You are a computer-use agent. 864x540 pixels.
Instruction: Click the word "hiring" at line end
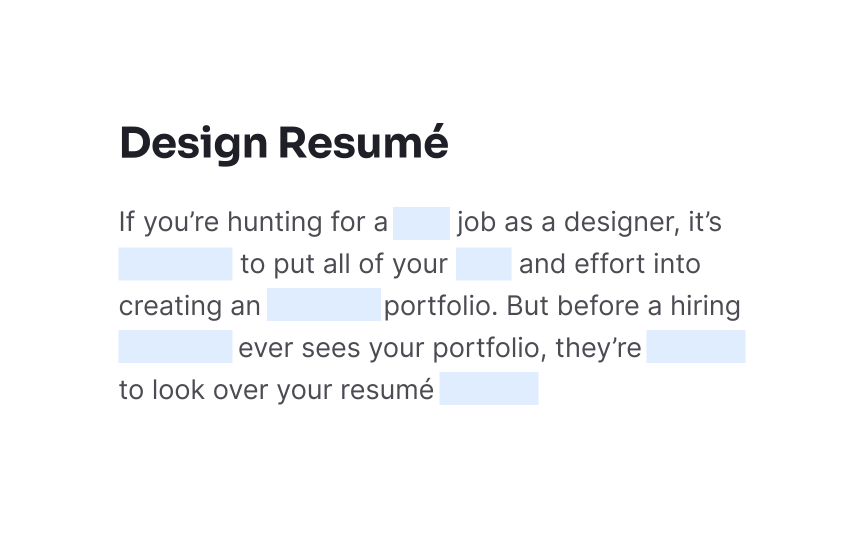[705, 306]
